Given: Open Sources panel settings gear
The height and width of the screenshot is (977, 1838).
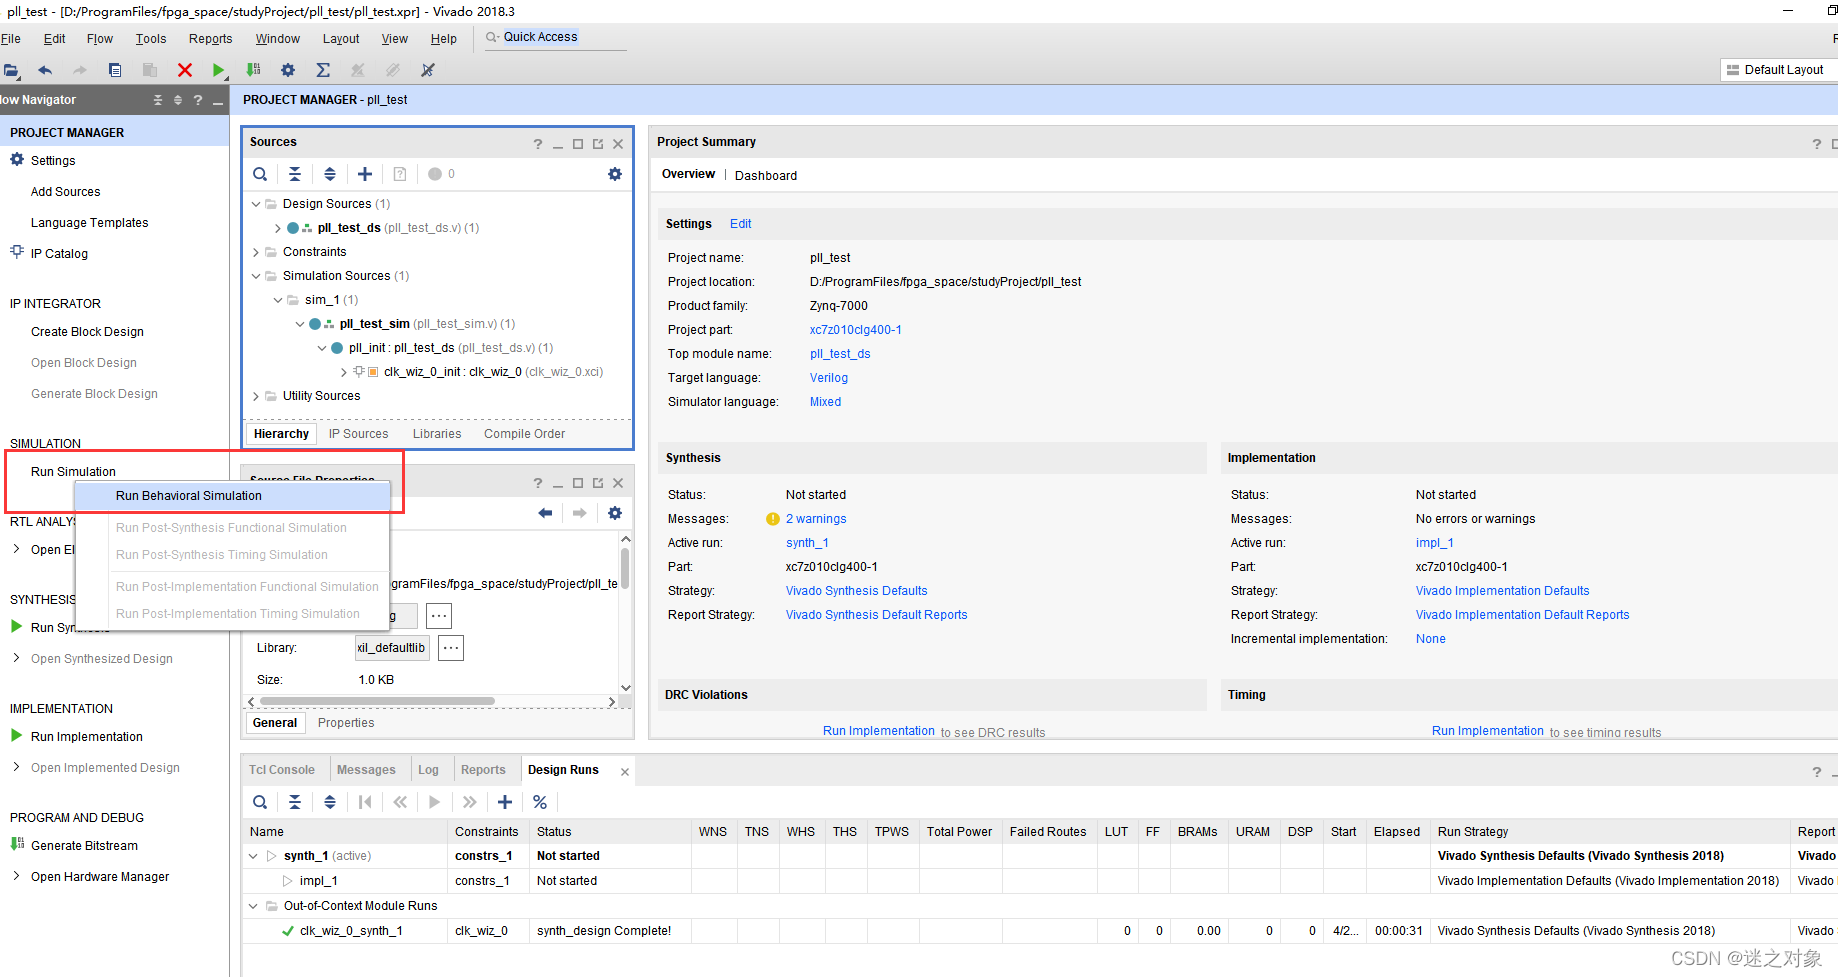Looking at the screenshot, I should [x=615, y=174].
